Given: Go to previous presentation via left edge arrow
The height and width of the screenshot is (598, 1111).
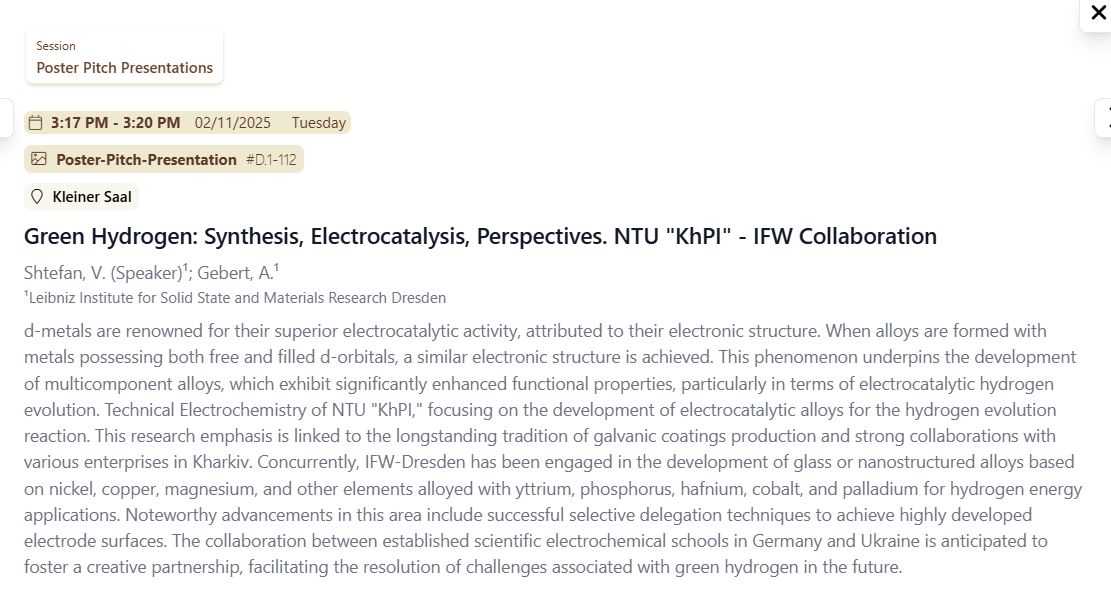Looking at the screenshot, I should (5, 117).
